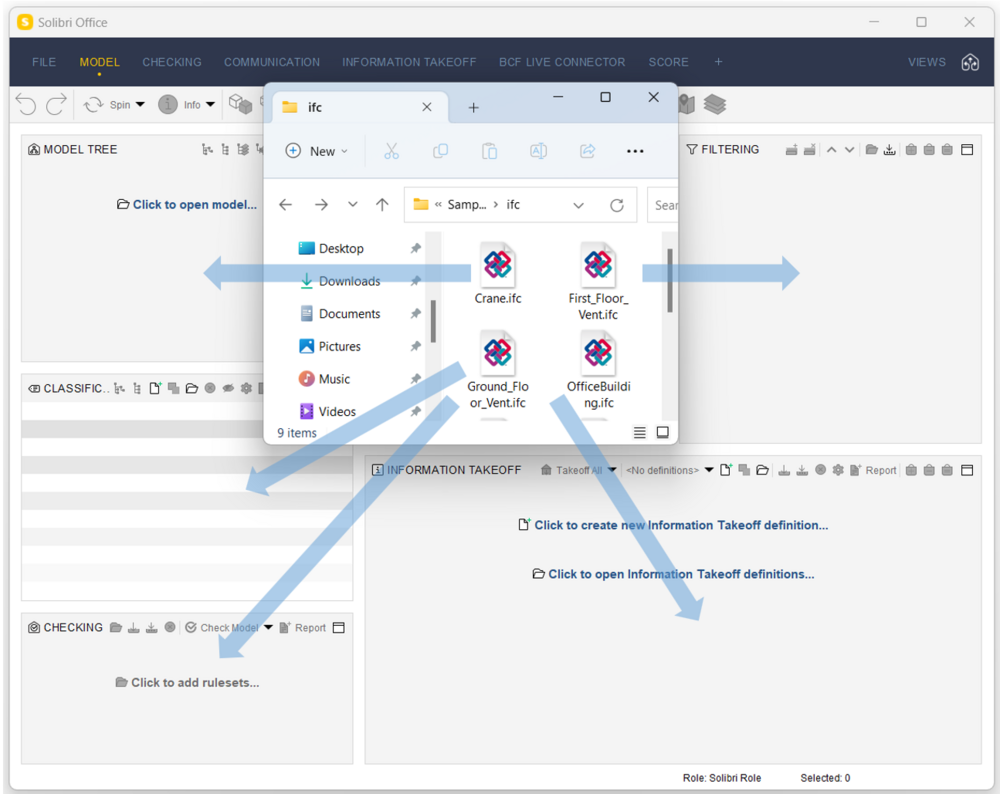Click the Cut icon in the ifc Explorer window
This screenshot has width=1000, height=794.
click(x=392, y=151)
